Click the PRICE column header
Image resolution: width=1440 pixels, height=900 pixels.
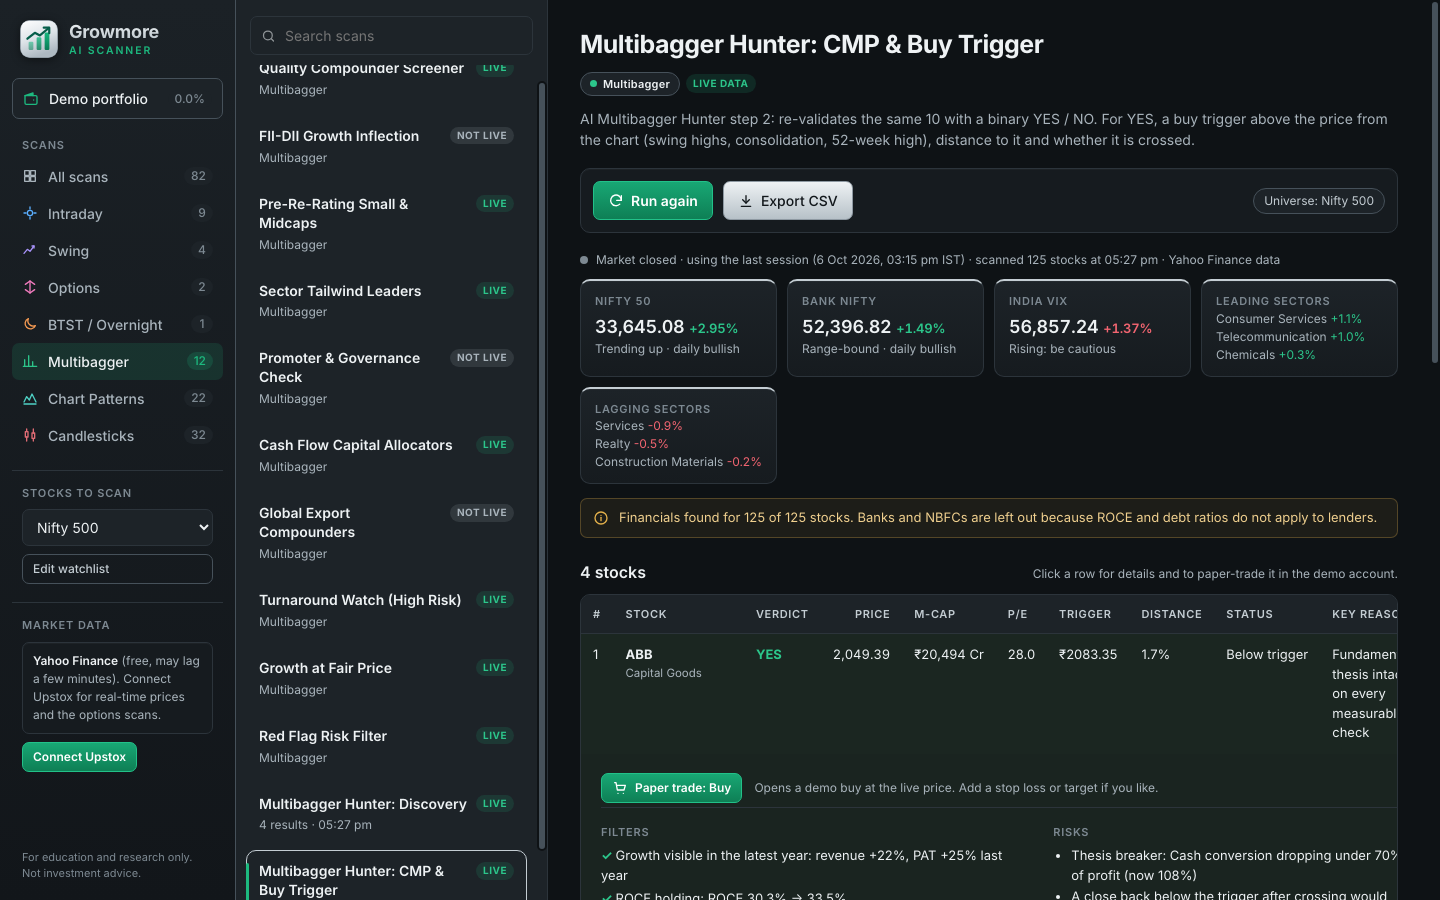point(872,614)
